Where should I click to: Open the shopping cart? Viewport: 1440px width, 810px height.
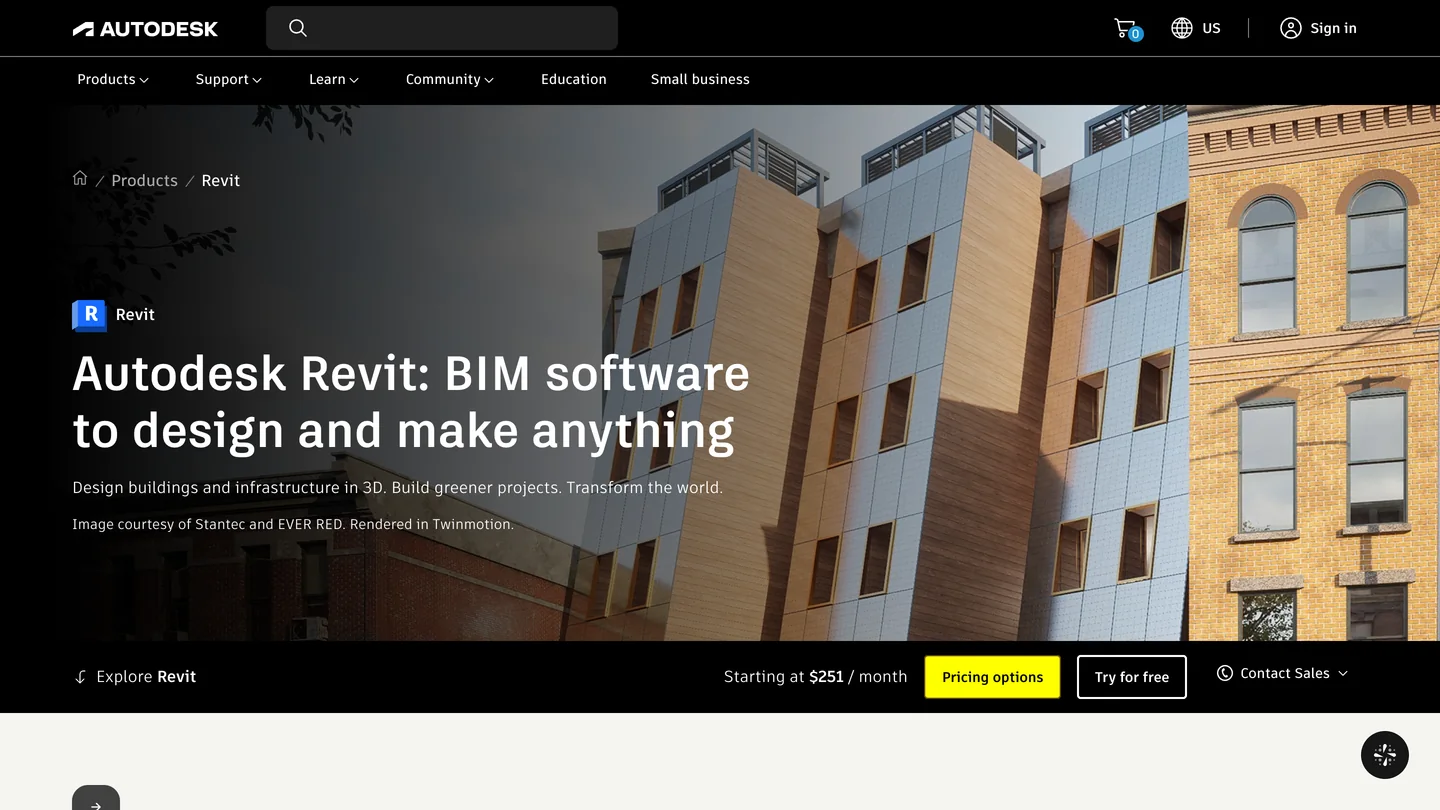[1127, 29]
